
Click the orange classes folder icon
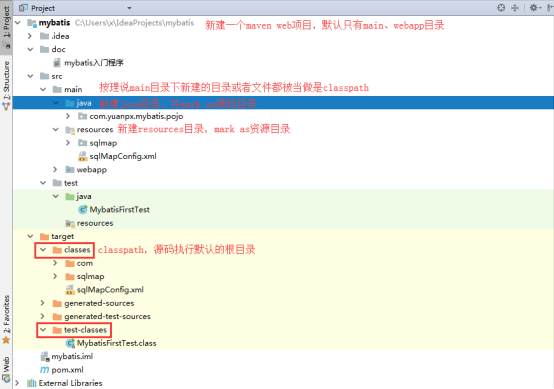pyautogui.click(x=57, y=250)
